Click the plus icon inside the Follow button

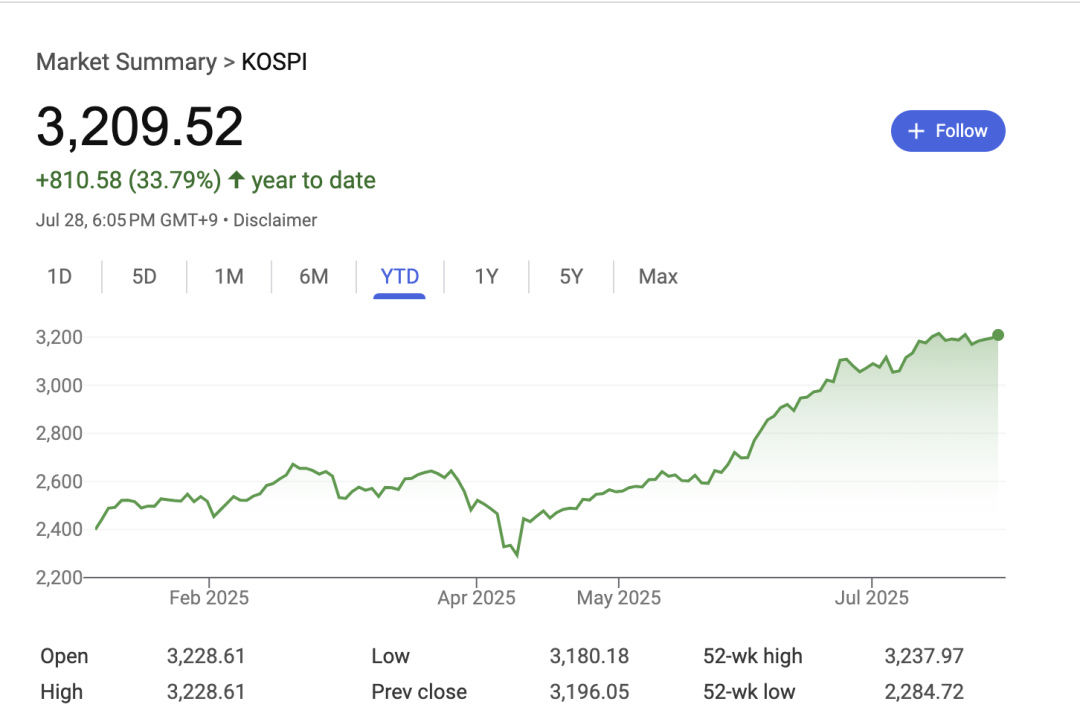pos(916,130)
